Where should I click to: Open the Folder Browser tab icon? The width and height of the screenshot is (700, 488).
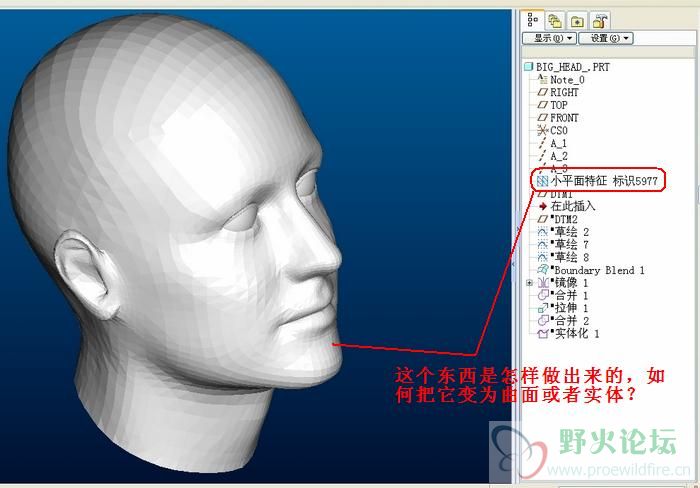577,21
